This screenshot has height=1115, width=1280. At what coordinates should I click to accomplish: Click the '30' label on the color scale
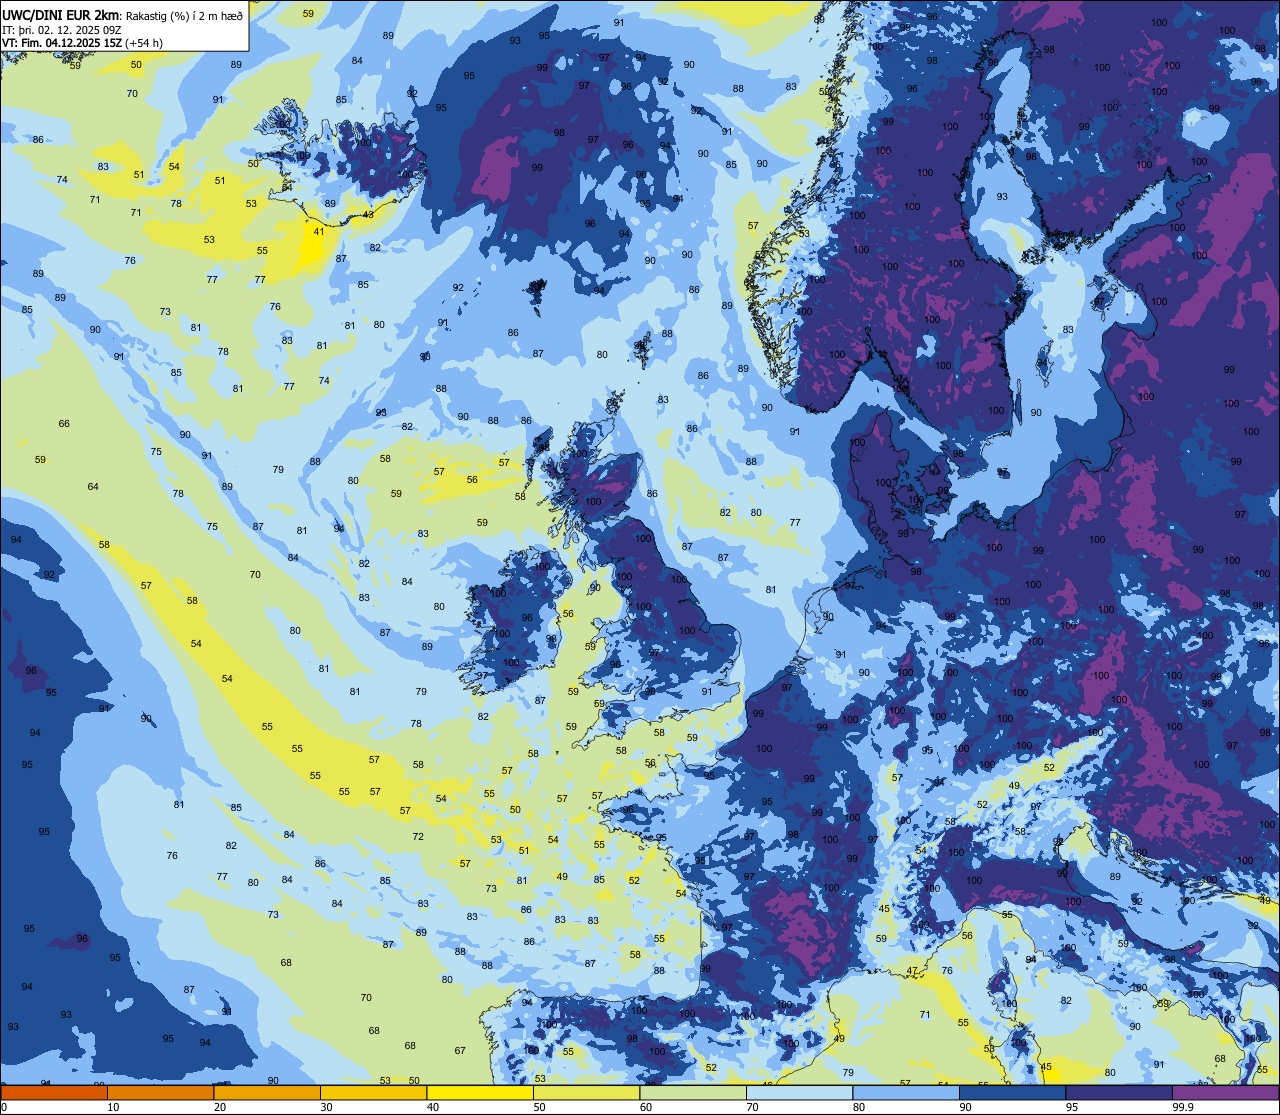[x=326, y=1107]
